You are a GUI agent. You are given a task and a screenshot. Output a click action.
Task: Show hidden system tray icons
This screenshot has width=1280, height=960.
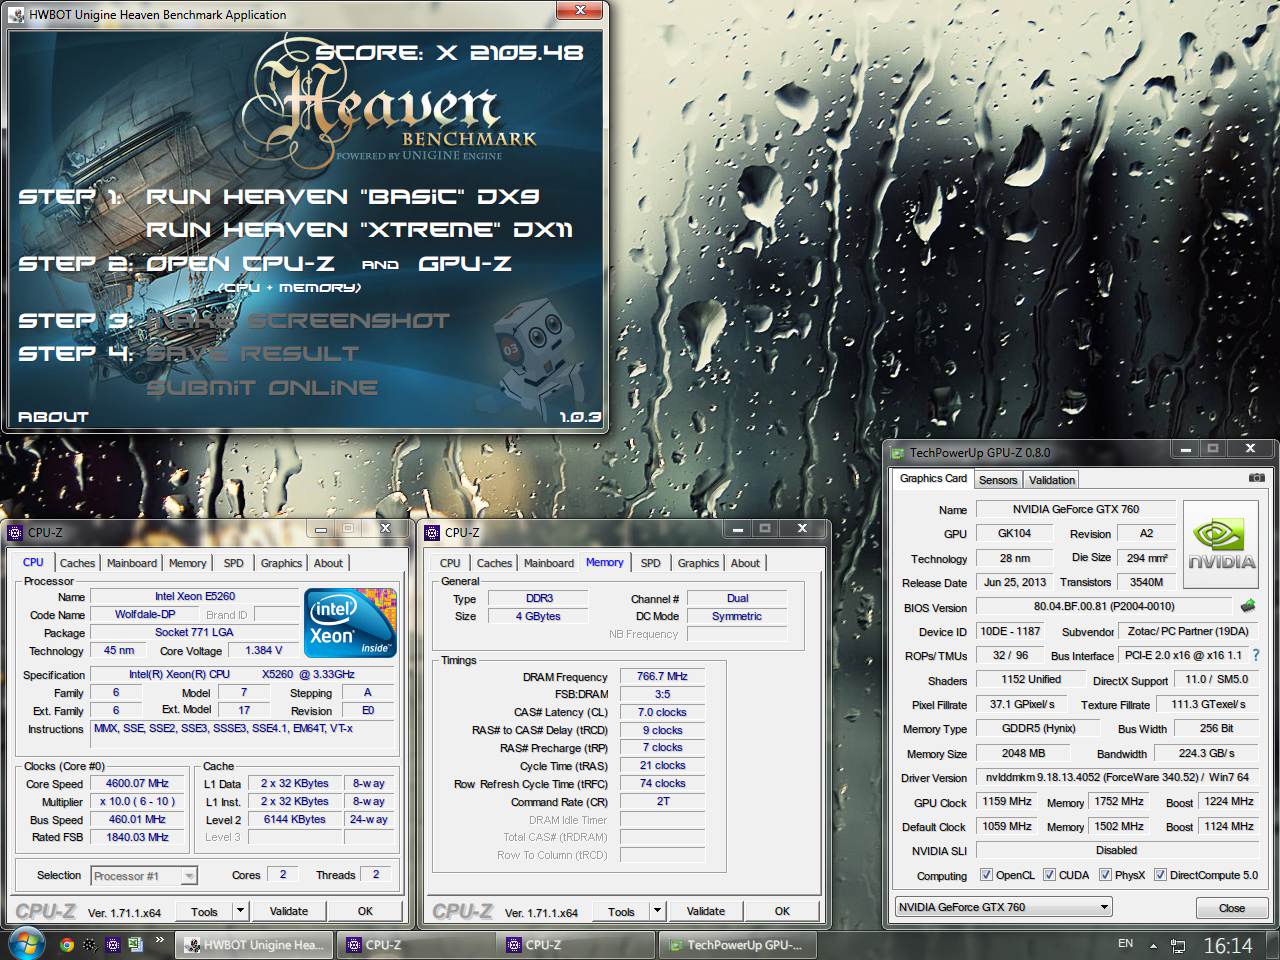point(1153,944)
